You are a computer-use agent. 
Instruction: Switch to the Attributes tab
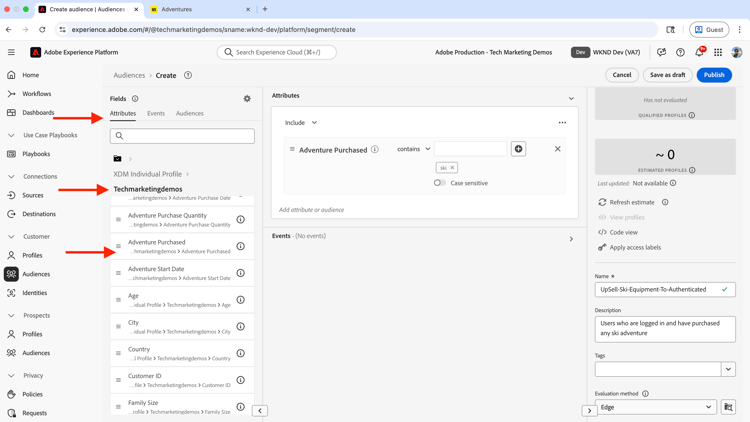[123, 113]
